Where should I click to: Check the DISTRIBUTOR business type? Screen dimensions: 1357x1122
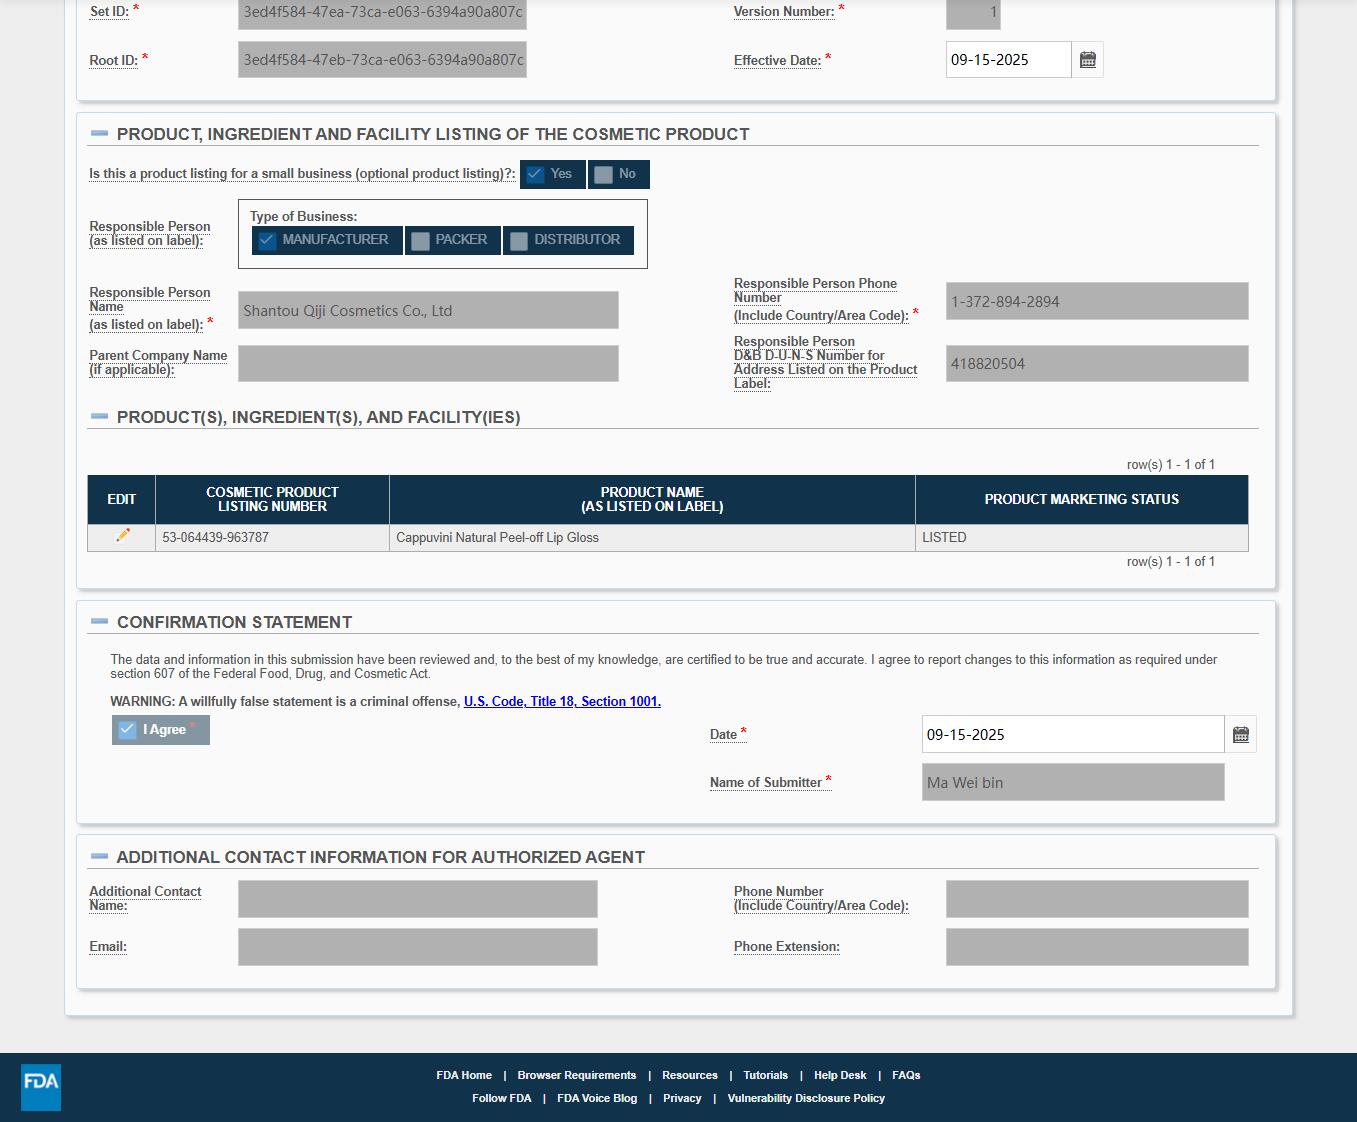click(x=519, y=241)
